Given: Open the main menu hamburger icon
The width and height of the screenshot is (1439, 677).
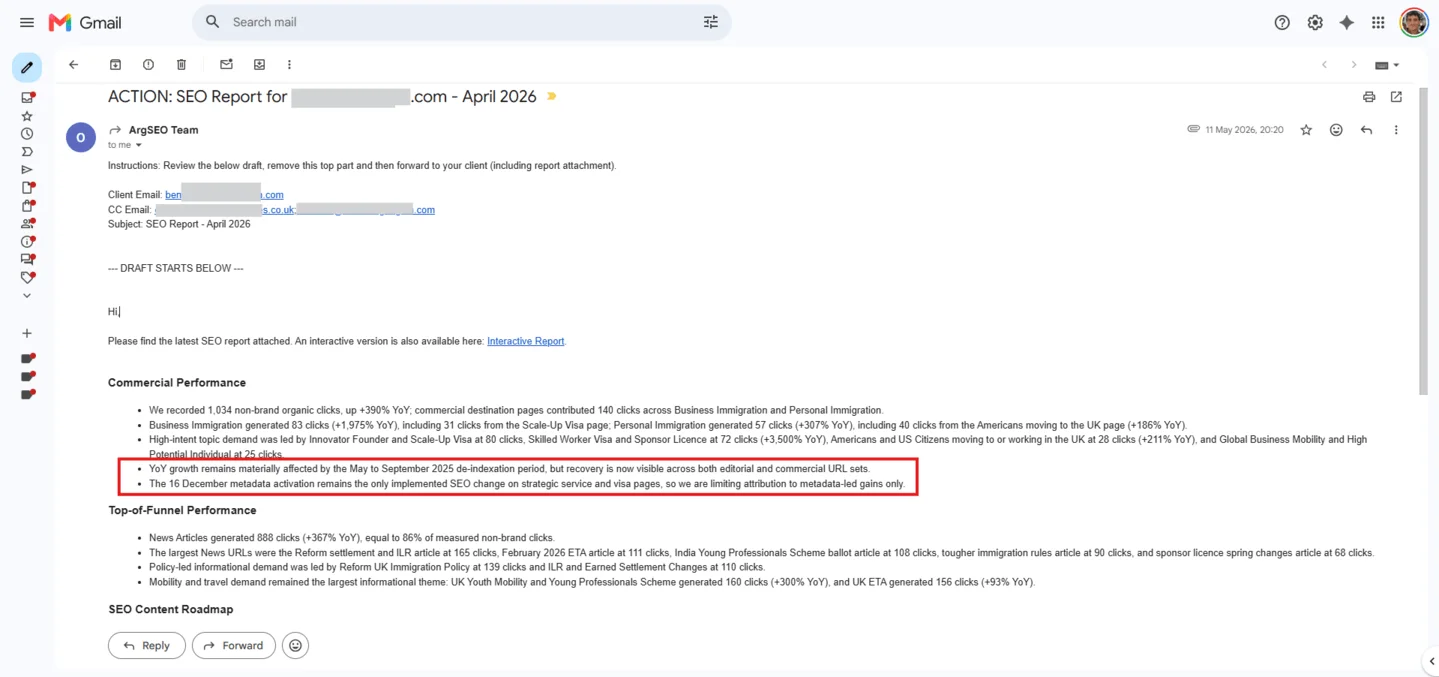Looking at the screenshot, I should tap(27, 22).
